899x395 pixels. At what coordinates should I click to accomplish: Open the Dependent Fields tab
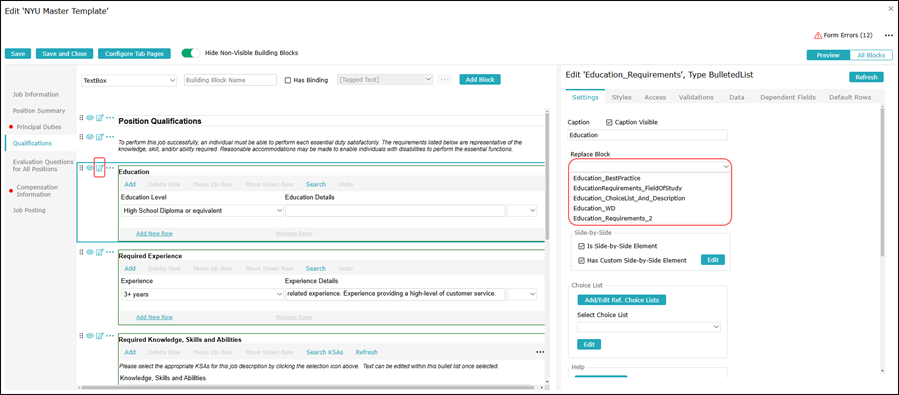pyautogui.click(x=788, y=97)
